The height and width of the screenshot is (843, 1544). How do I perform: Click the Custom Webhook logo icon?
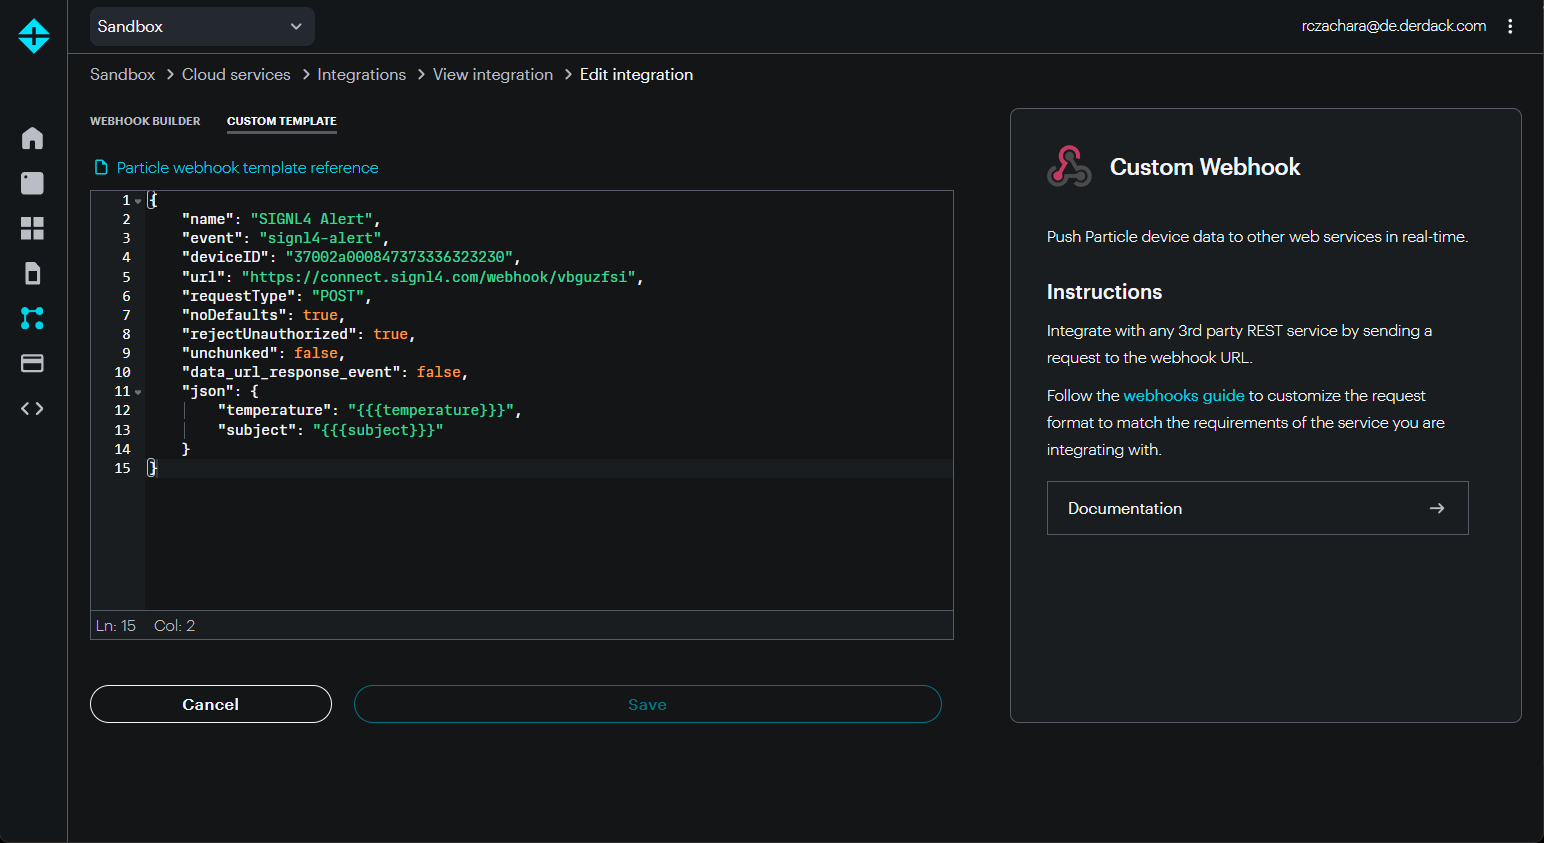[x=1069, y=166]
